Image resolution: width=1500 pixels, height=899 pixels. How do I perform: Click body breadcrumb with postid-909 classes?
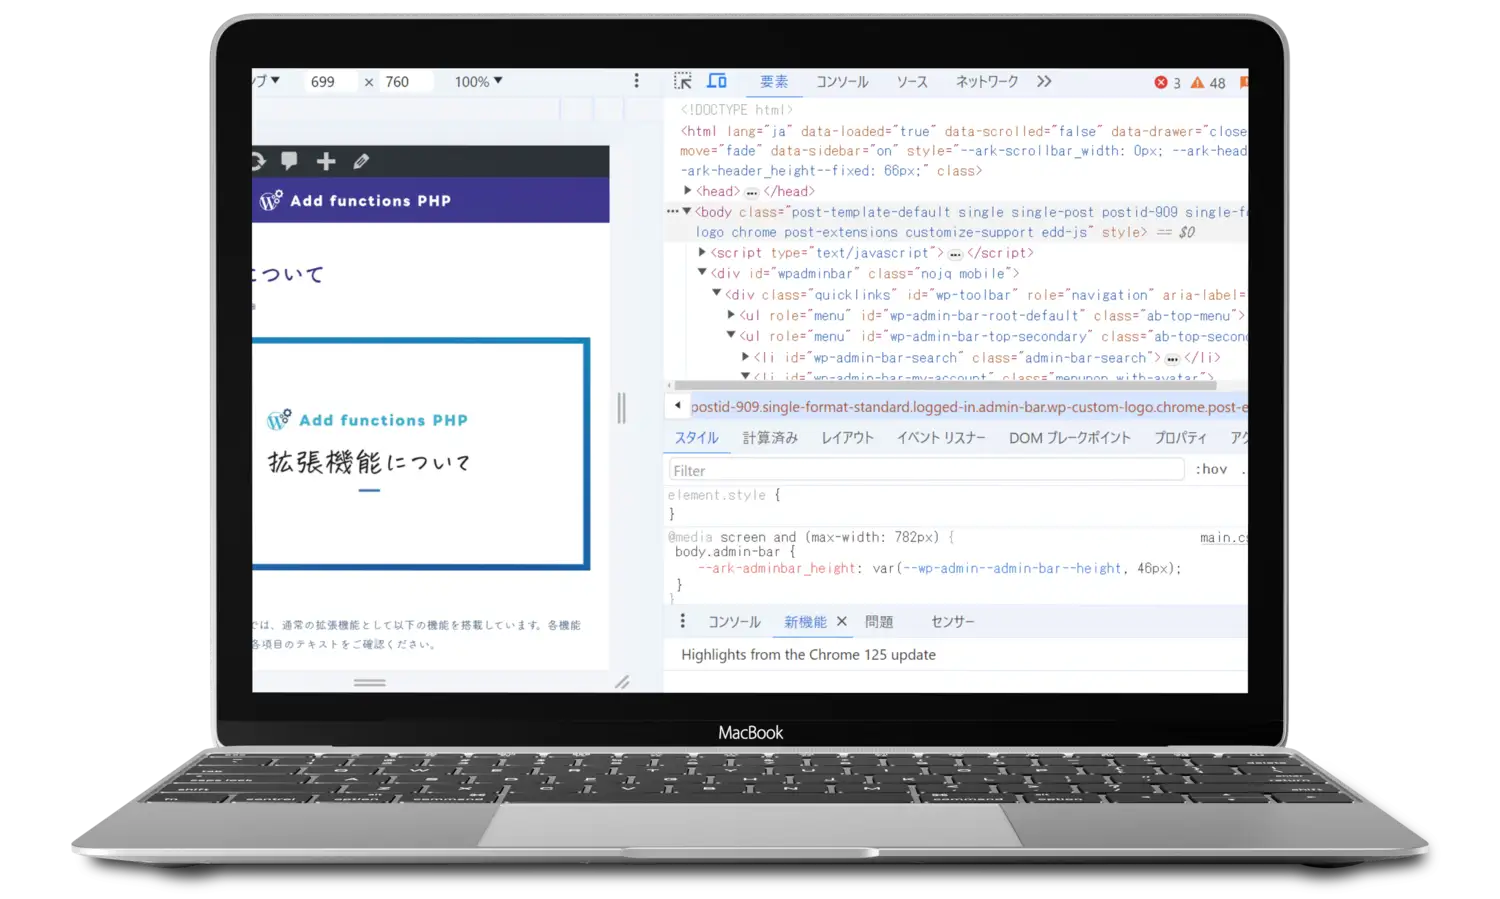[x=969, y=407]
